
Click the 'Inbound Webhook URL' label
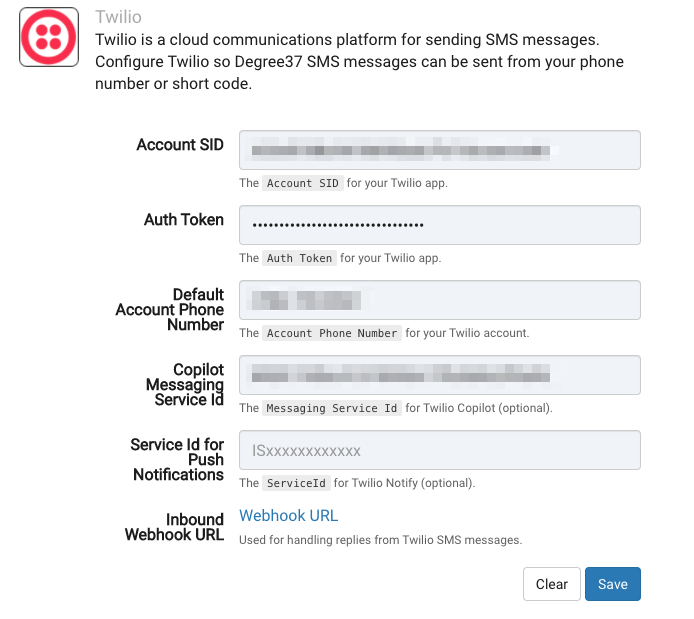[174, 527]
